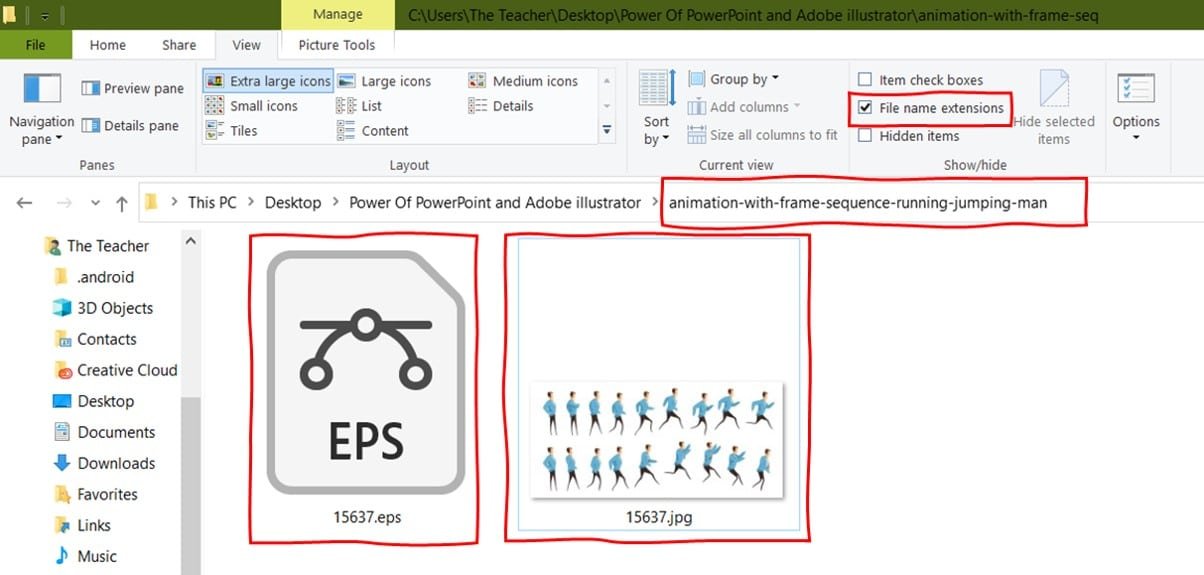
Task: Click the 15637.jpg file name
Action: coord(657,518)
